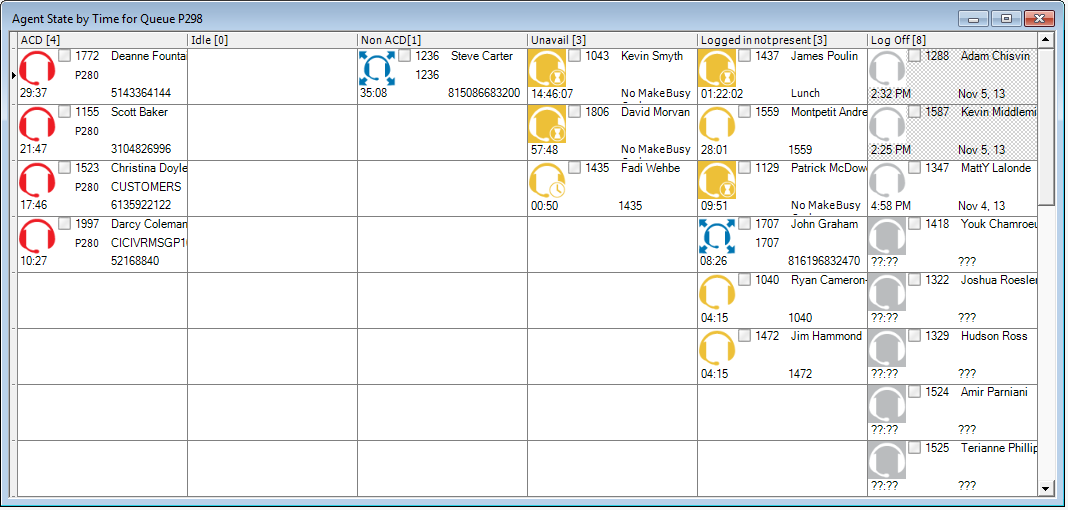Check the box next to agent 1437
Screen dimensions: 1068x510
coord(745,56)
